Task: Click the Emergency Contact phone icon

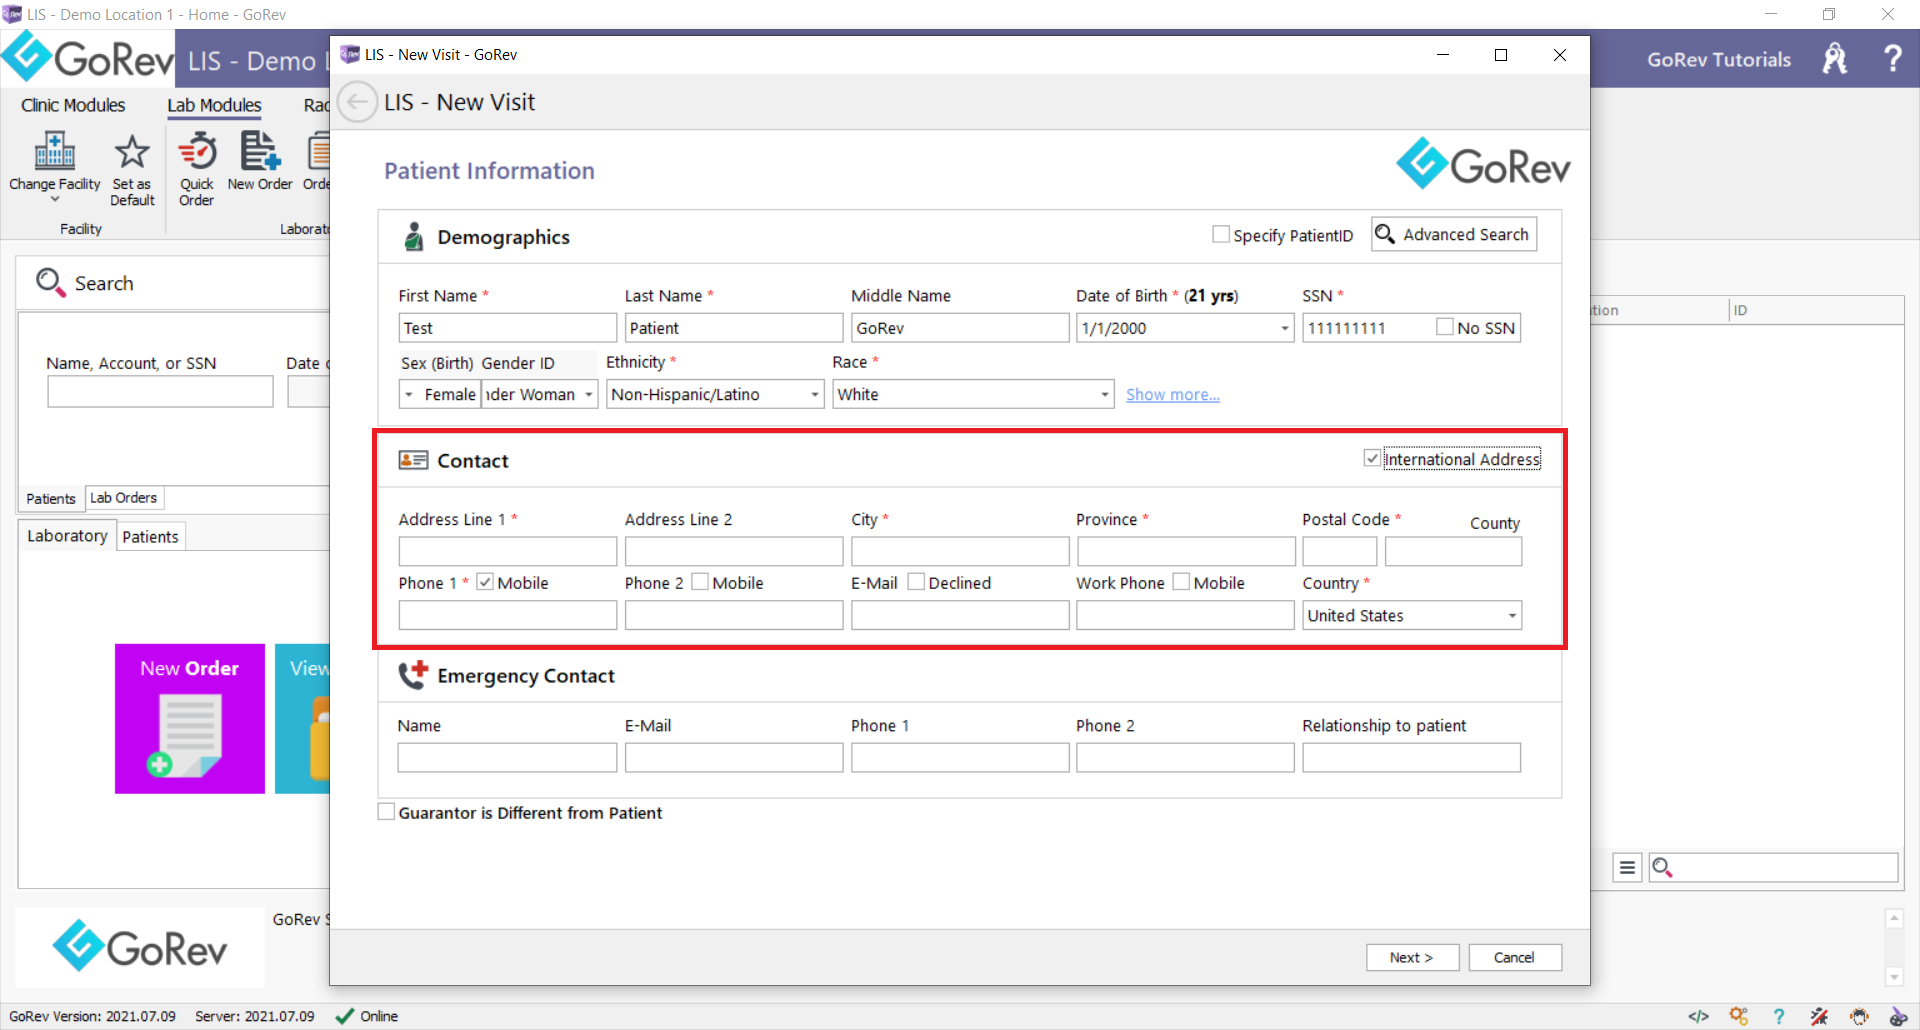Action: pyautogui.click(x=413, y=675)
